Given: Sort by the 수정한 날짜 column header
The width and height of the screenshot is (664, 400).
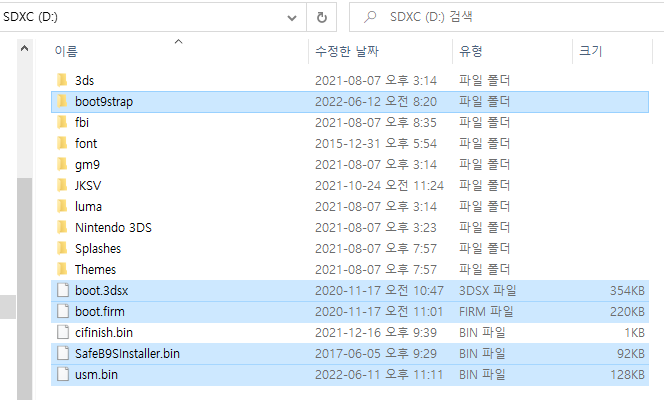Looking at the screenshot, I should 347,51.
